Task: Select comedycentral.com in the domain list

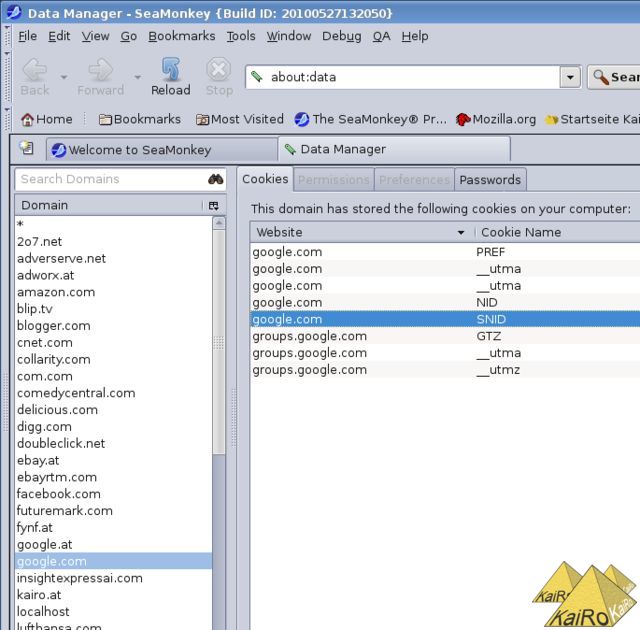Action: (113, 393)
